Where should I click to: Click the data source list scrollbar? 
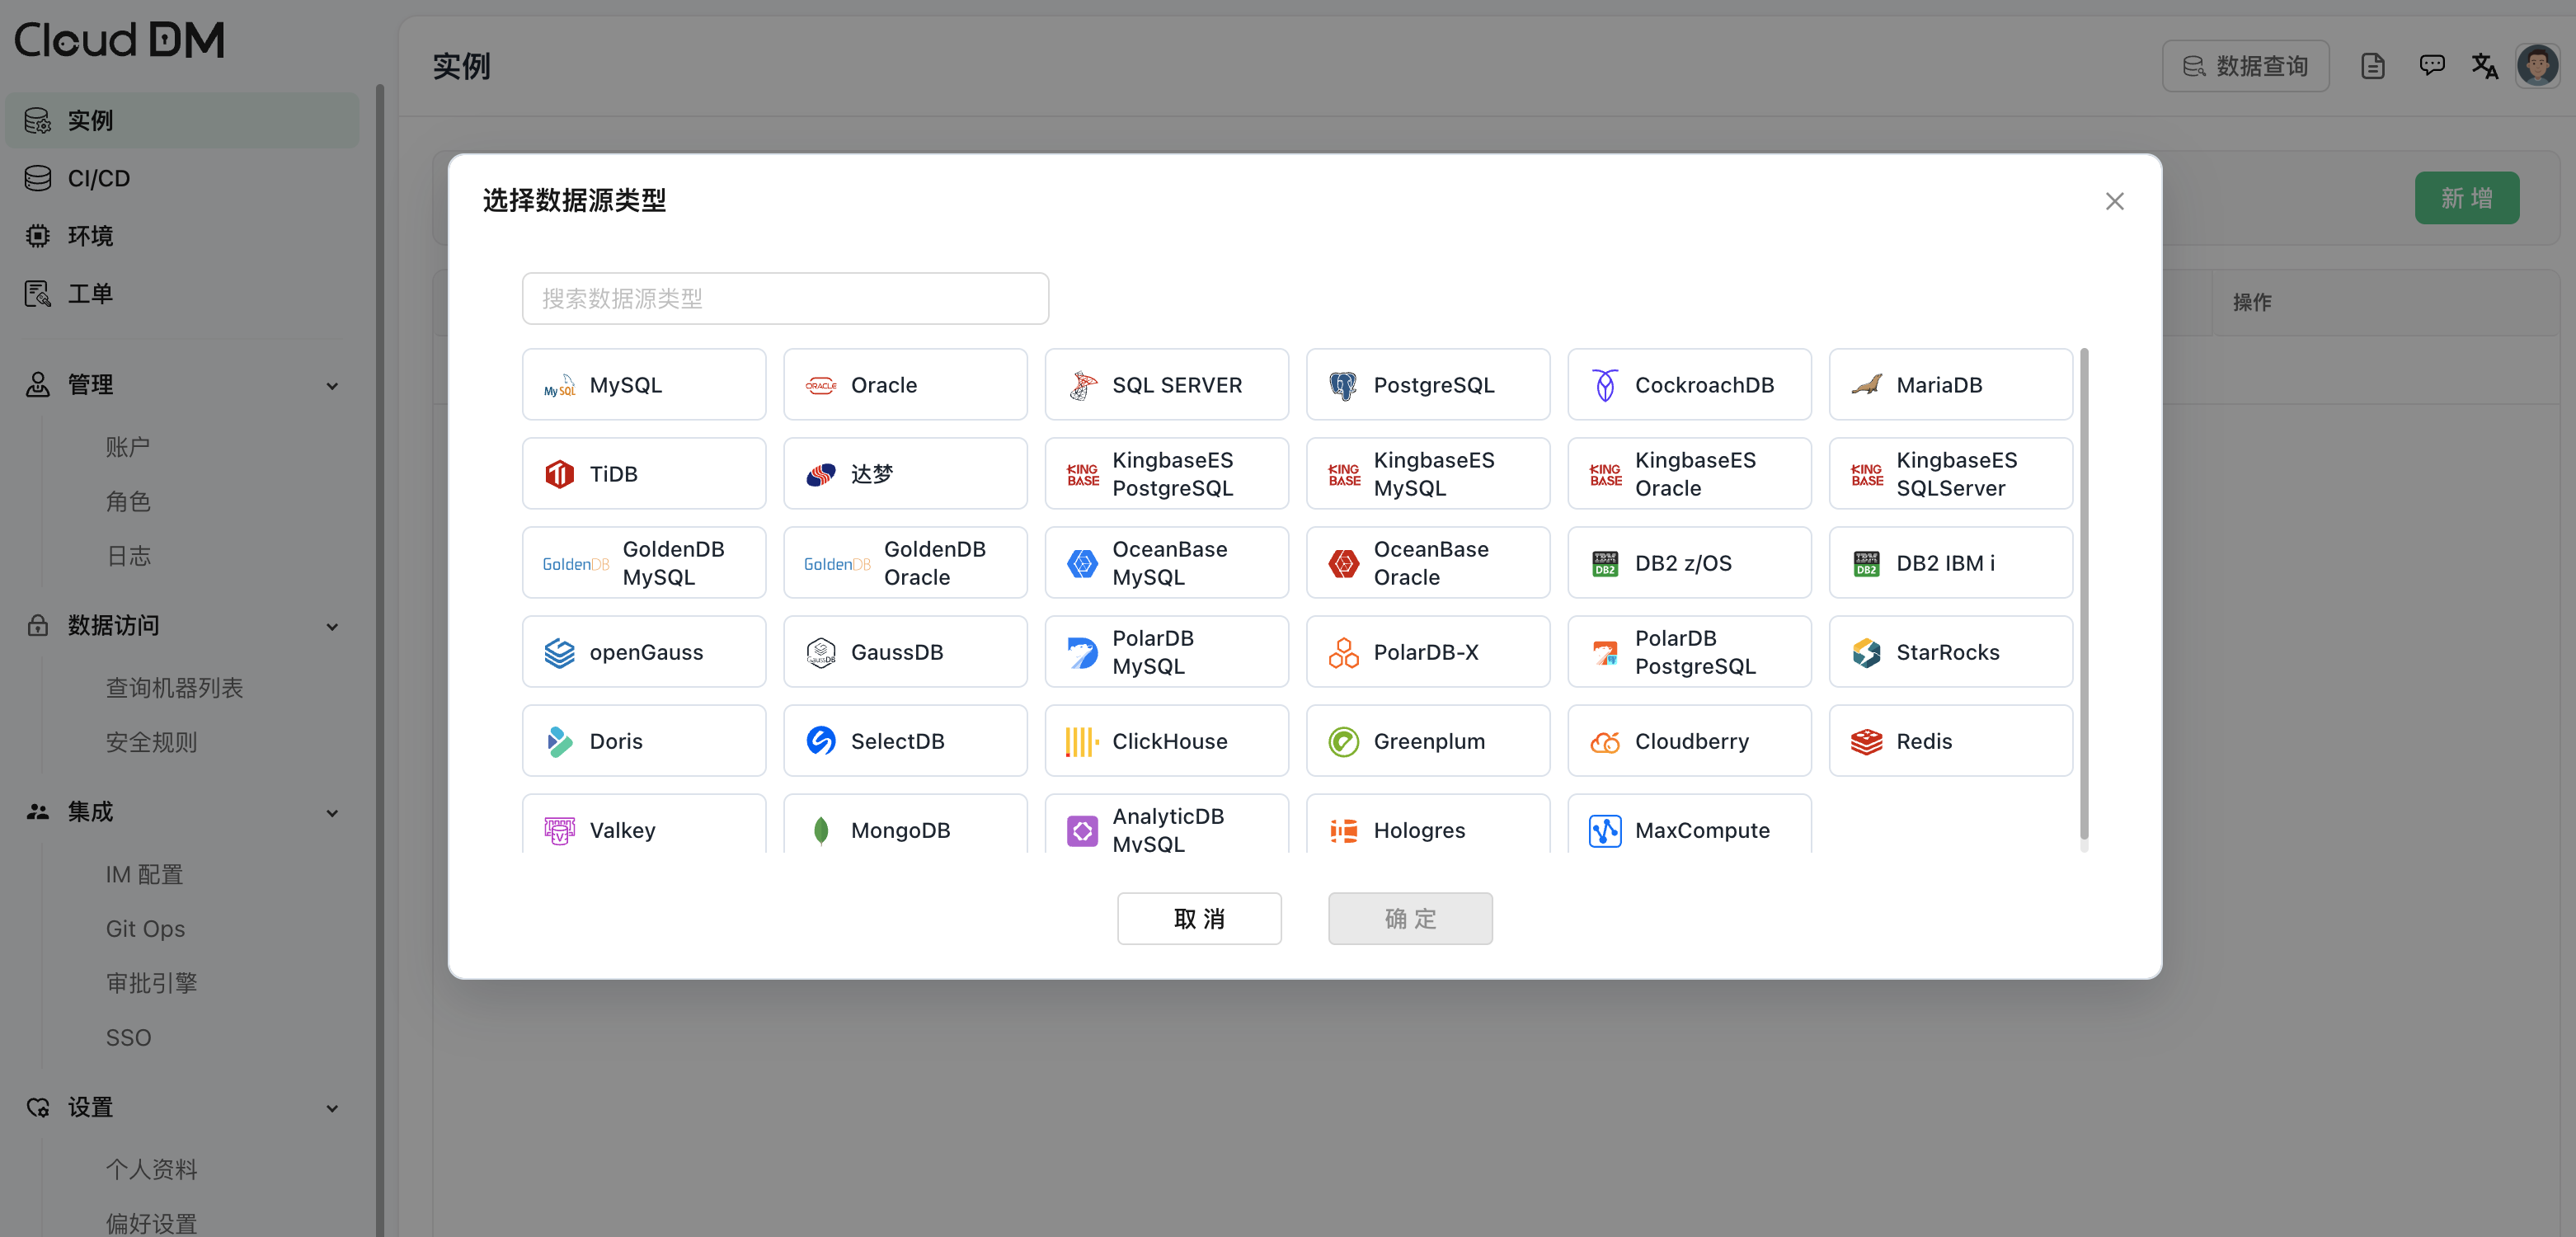pos(2084,595)
